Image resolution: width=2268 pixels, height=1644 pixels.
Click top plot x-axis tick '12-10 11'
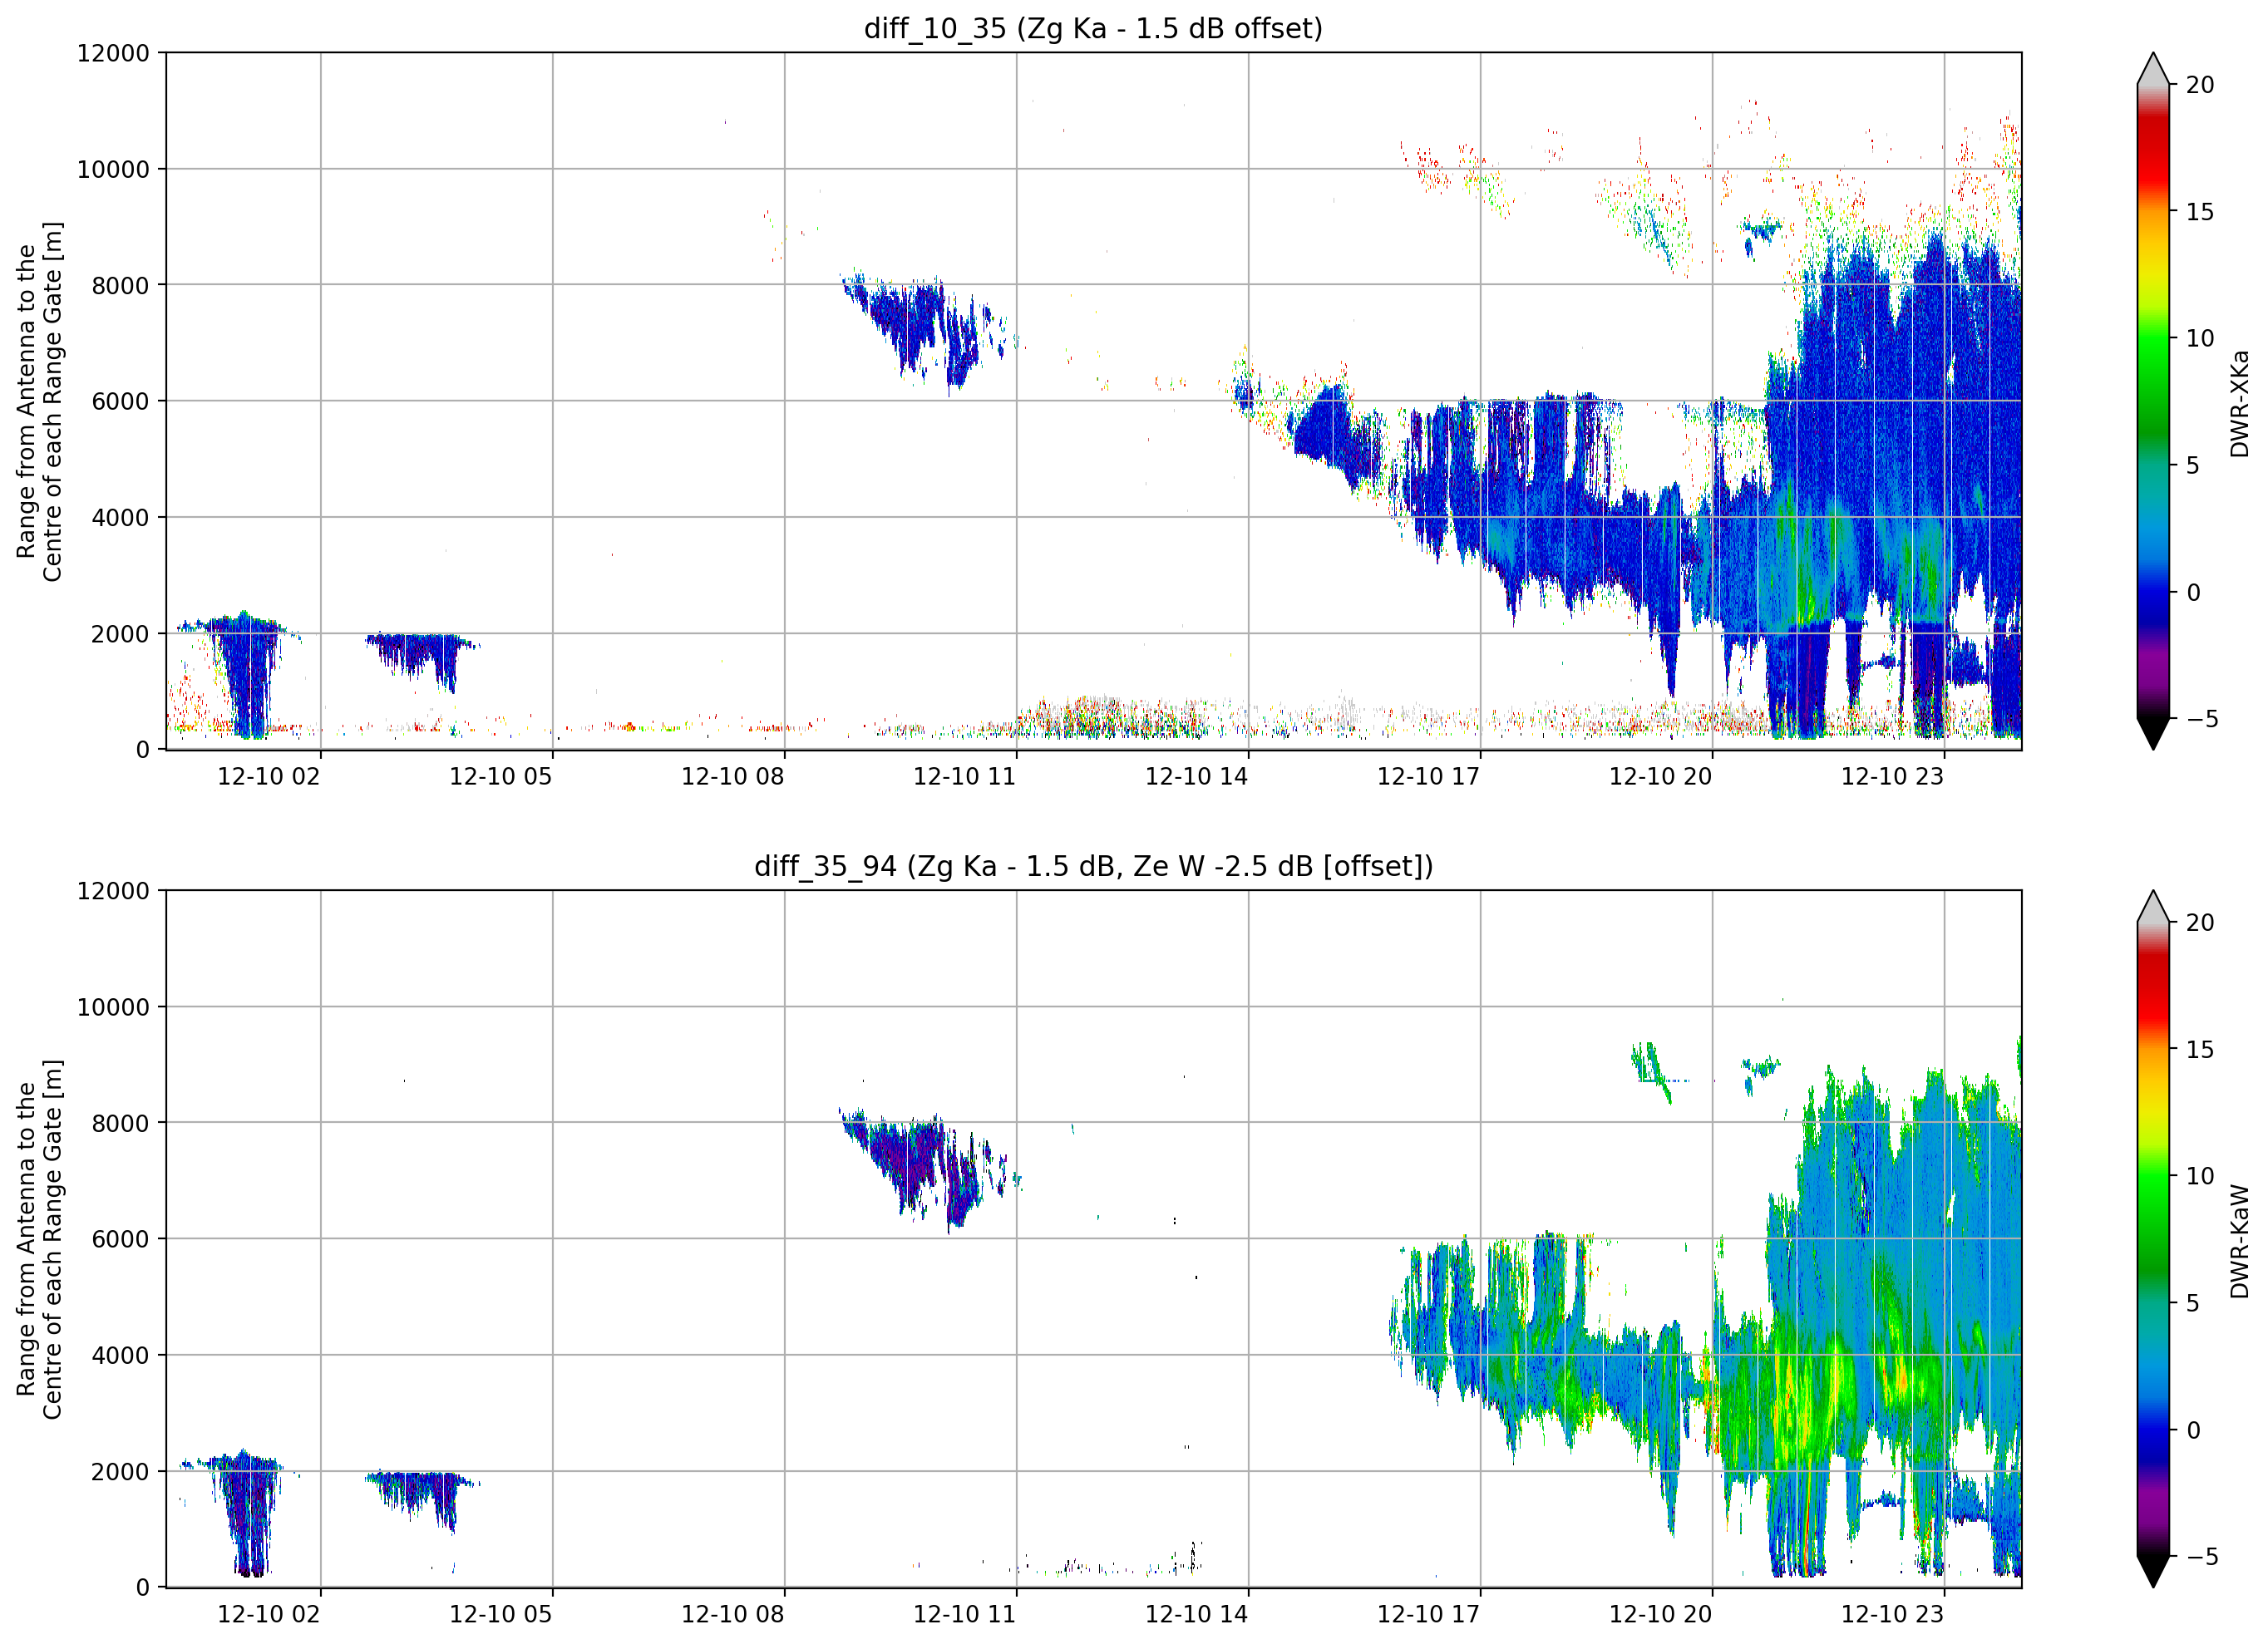point(965,776)
